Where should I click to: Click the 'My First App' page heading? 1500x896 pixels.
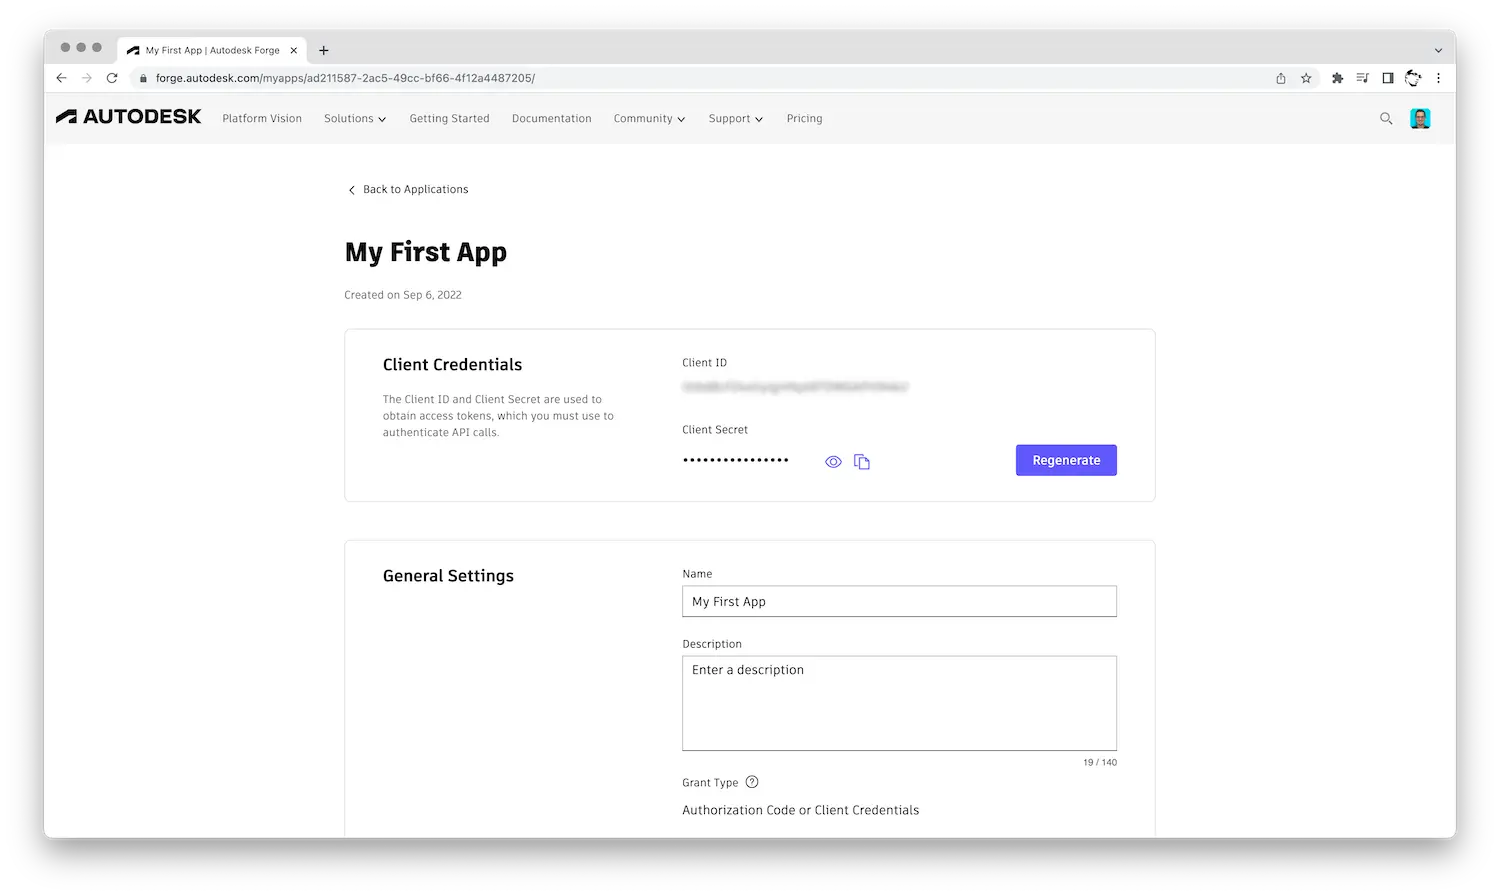click(x=426, y=252)
